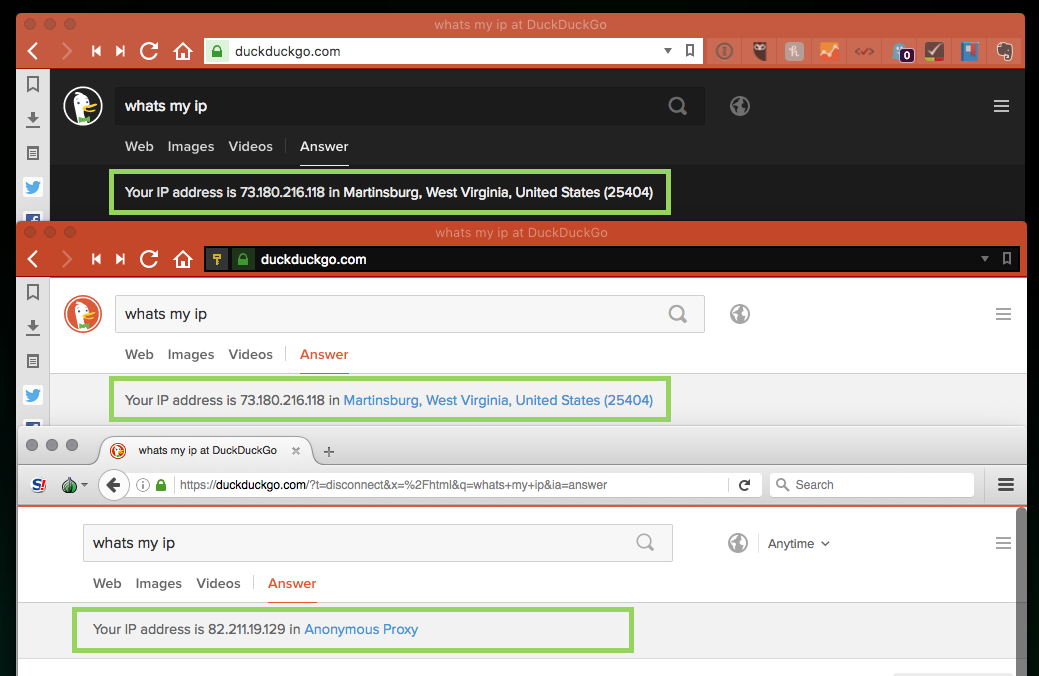
Task: Select Videos tab in middle window page
Action: 250,355
